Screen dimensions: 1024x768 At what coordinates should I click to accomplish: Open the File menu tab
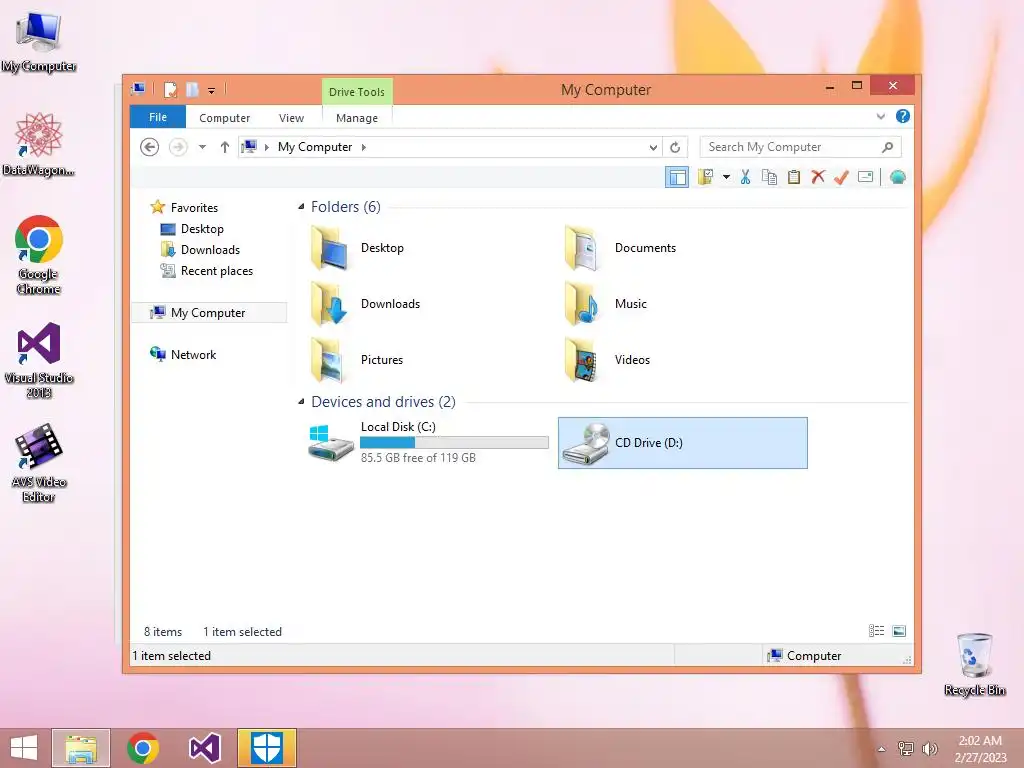tap(158, 117)
